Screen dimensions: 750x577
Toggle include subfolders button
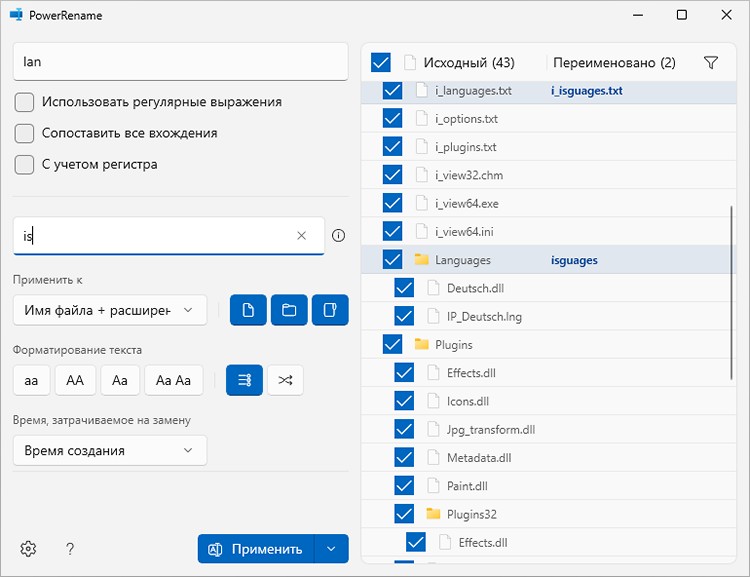[x=330, y=310]
